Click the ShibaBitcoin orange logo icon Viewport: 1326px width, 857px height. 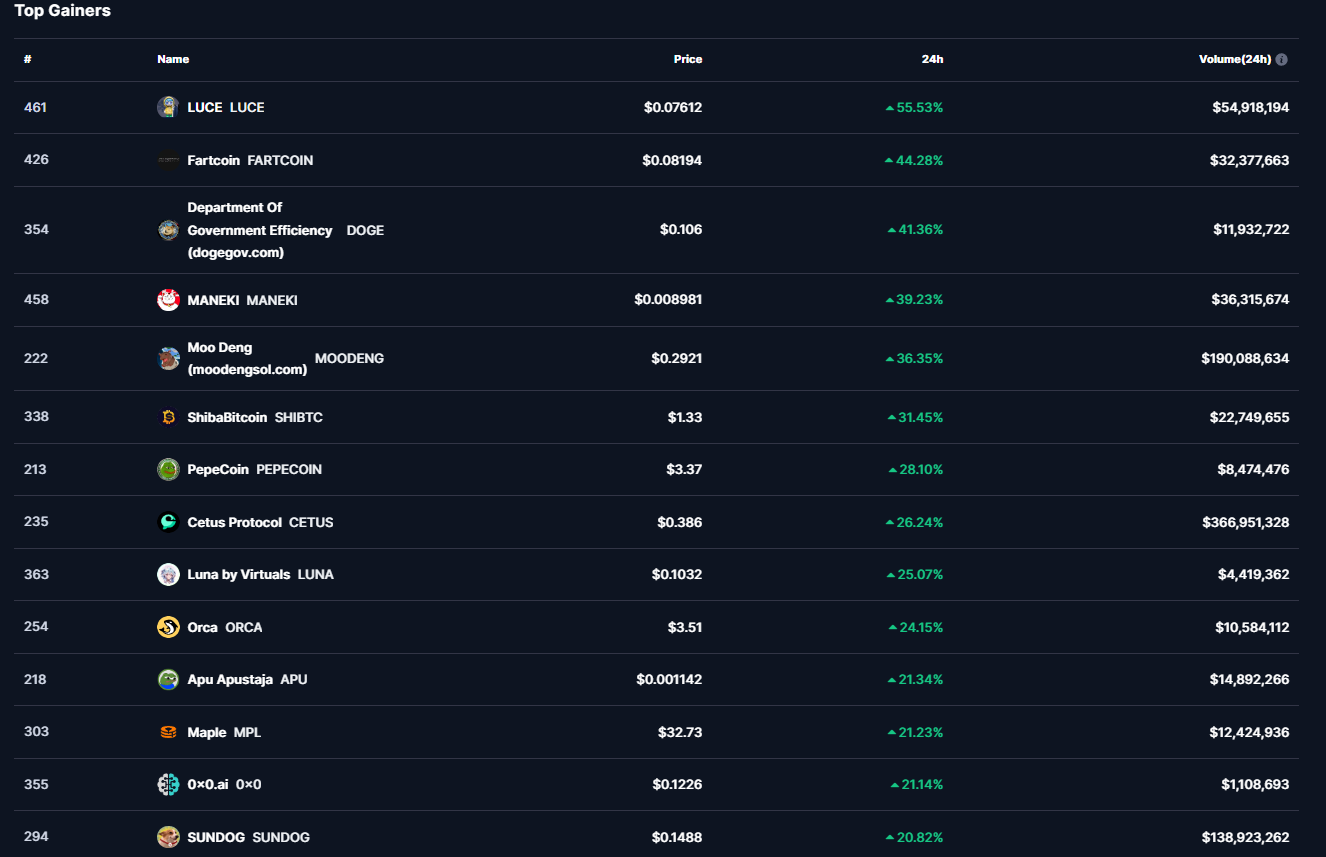[168, 417]
